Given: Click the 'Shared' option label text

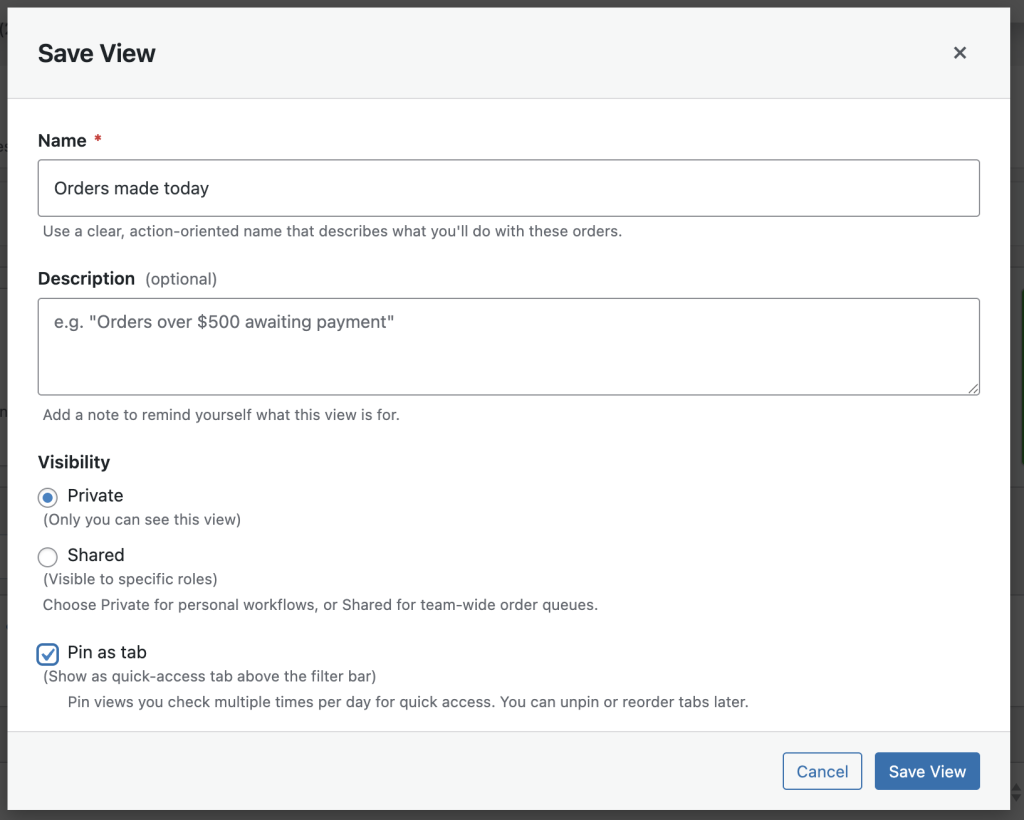Looking at the screenshot, I should coord(96,556).
